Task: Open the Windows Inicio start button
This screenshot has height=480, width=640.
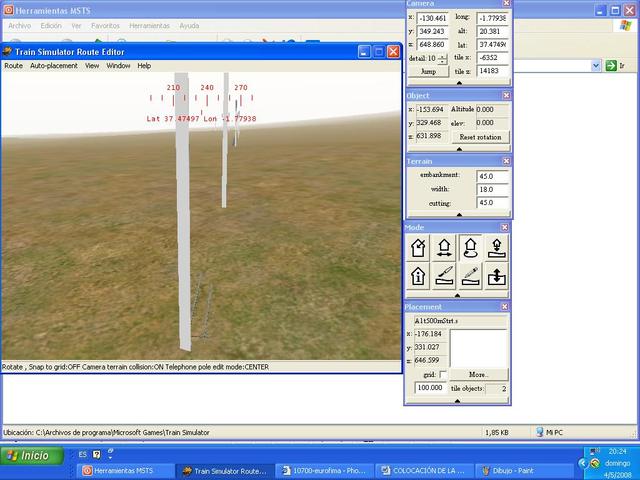Action: coord(28,455)
